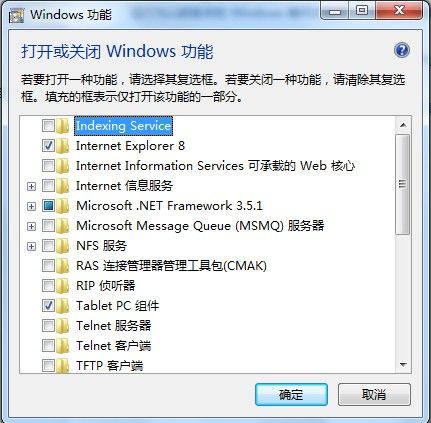Click the folder icon beside Internet Explorer 8
431x423 pixels.
[63, 146]
